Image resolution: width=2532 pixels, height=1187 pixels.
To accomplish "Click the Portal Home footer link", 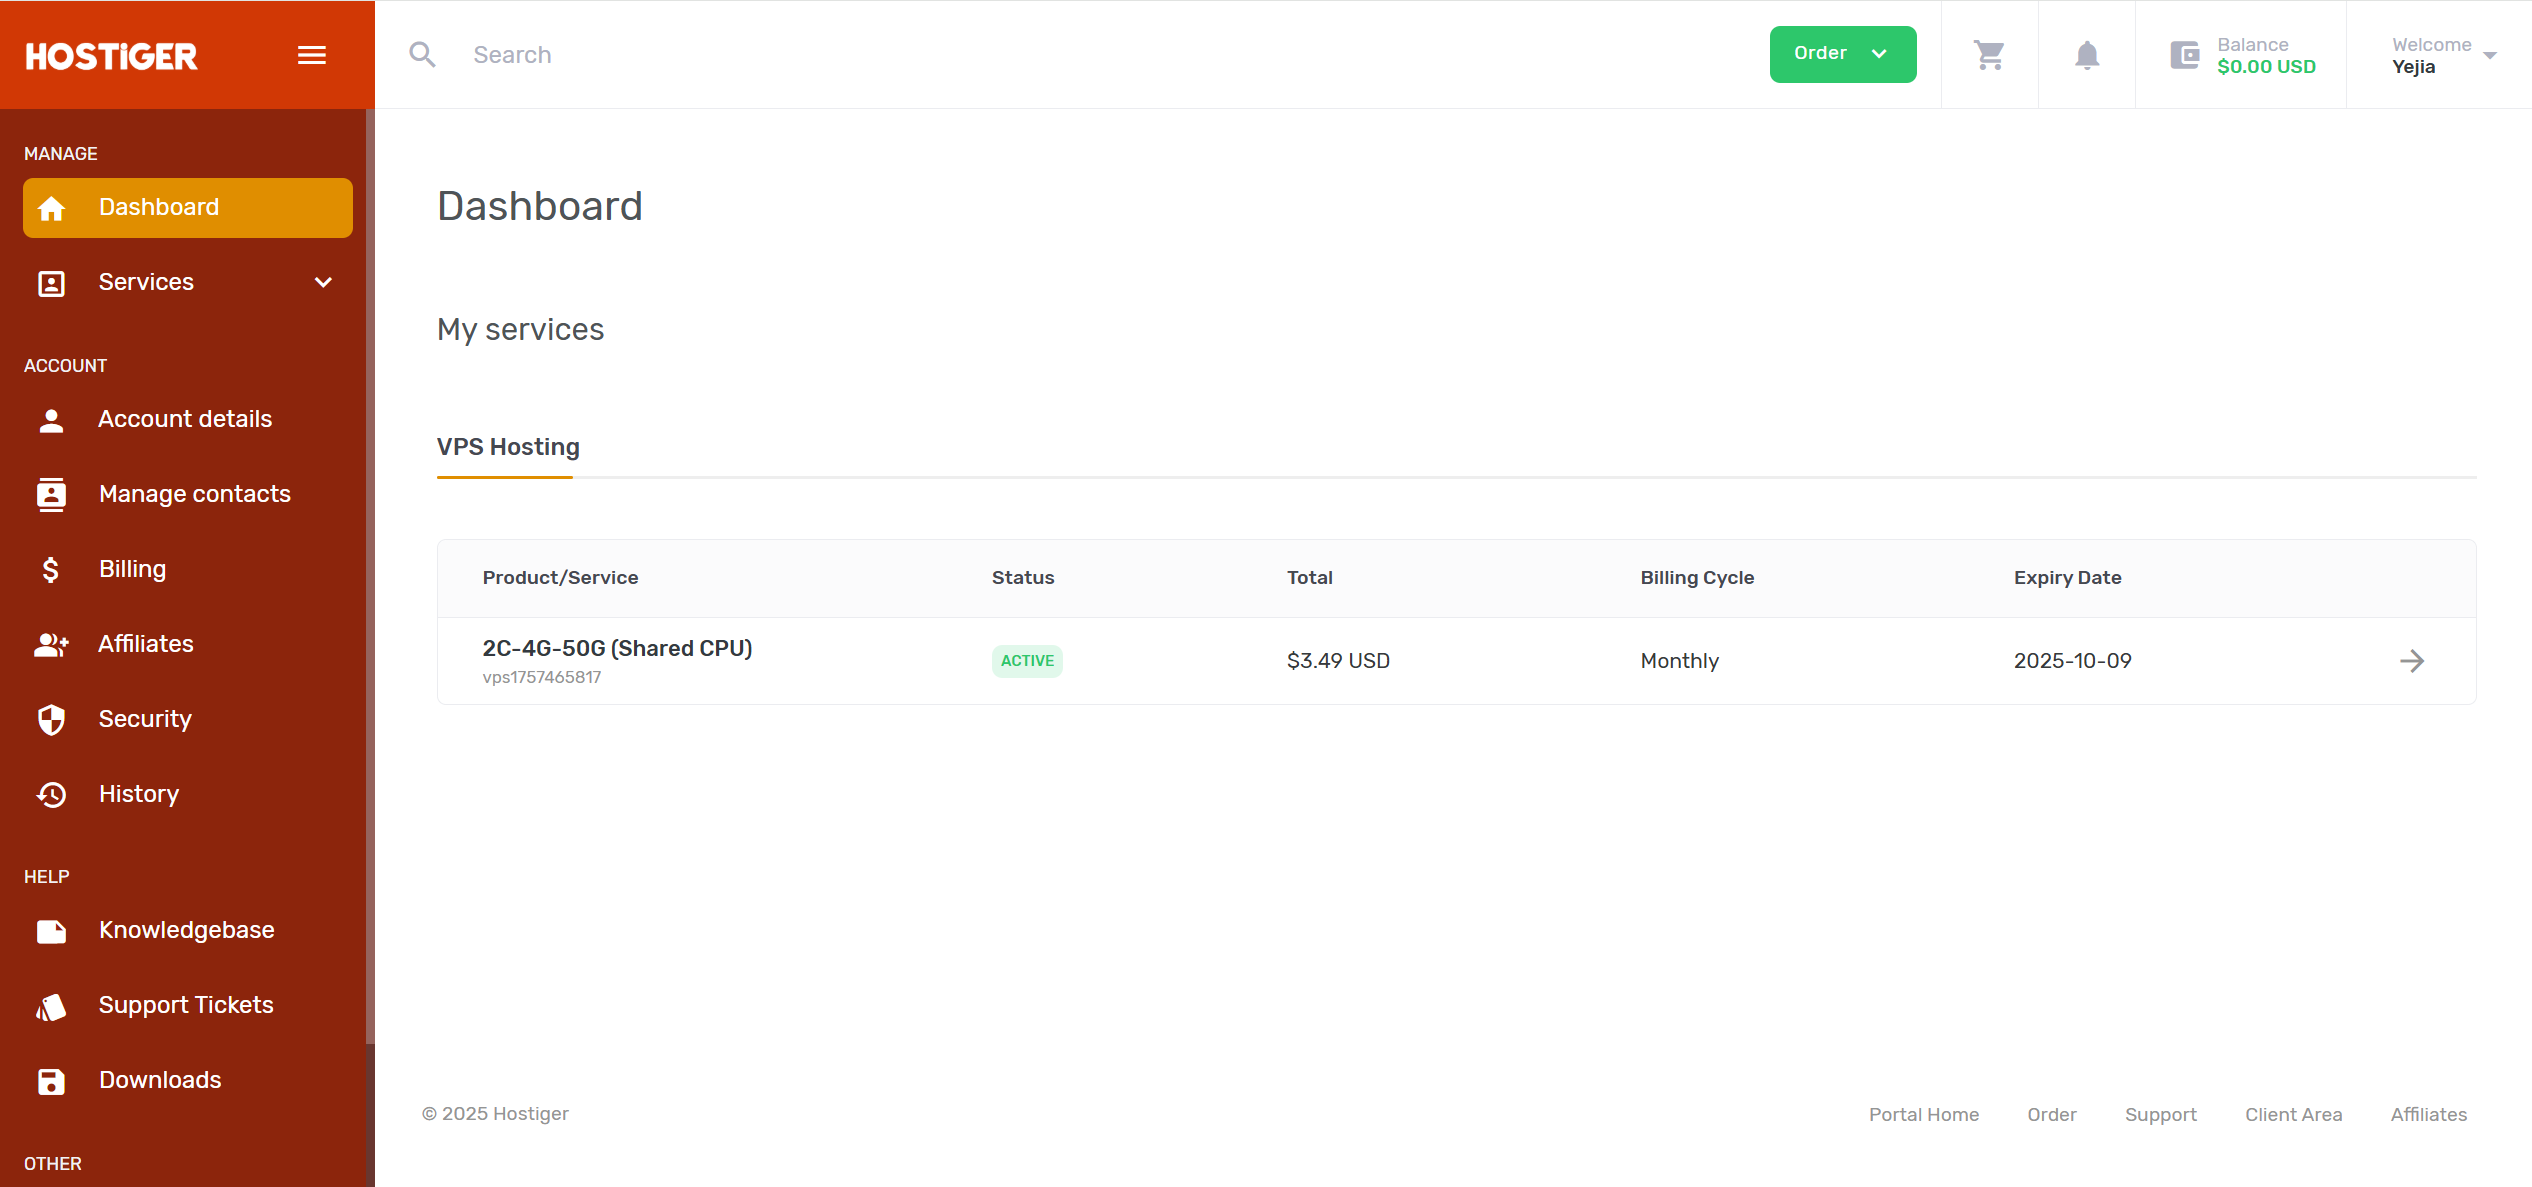I will (x=1924, y=1114).
